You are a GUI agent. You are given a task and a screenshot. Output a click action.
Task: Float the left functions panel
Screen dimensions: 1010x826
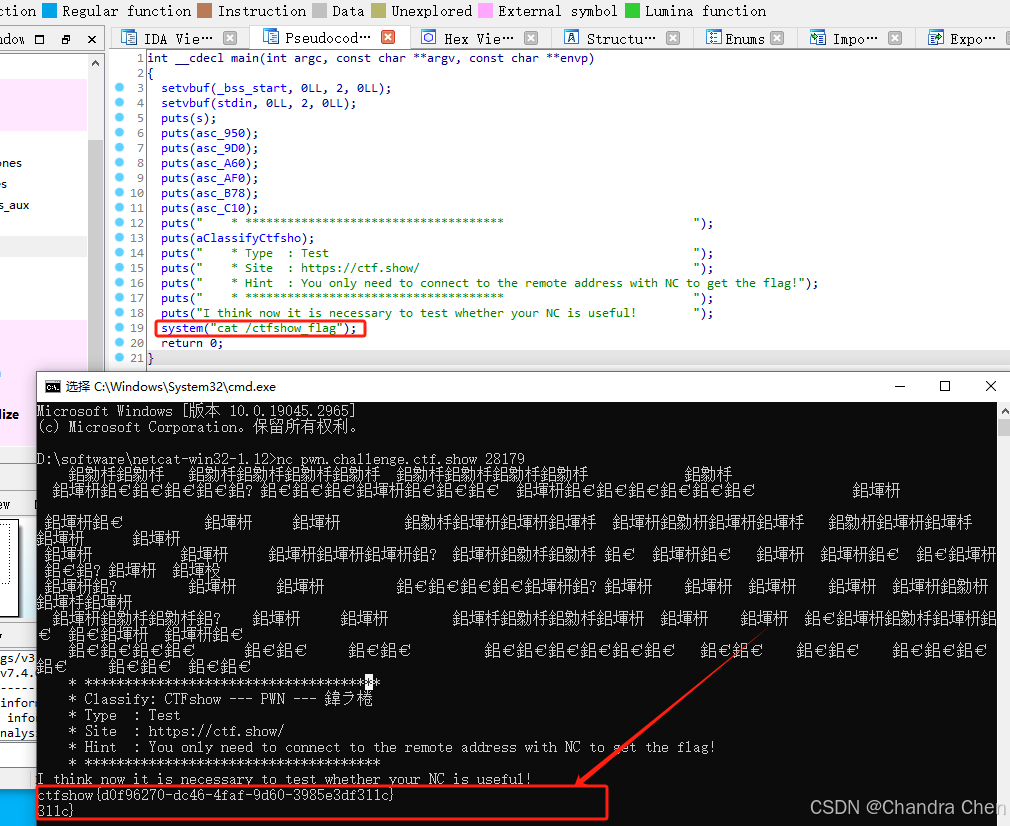click(39, 39)
